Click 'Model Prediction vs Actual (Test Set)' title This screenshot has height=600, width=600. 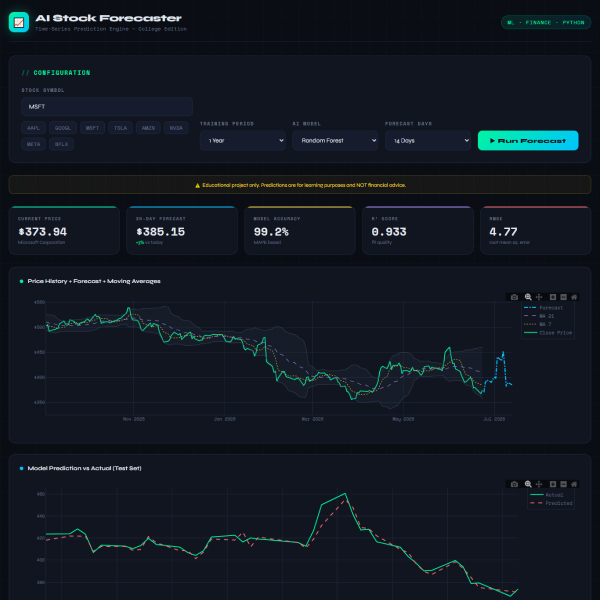click(84, 468)
